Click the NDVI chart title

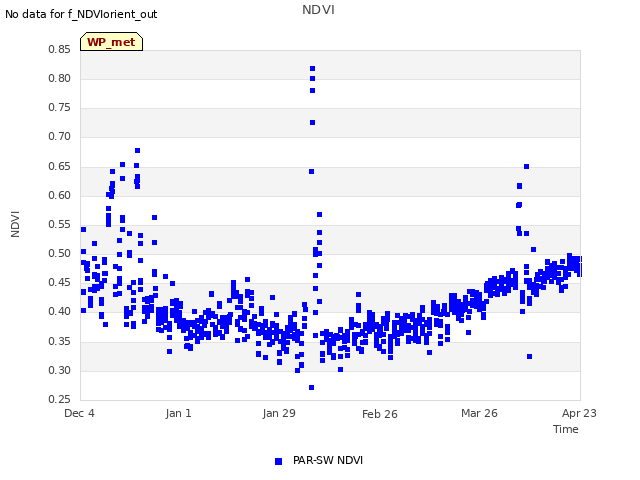[318, 10]
